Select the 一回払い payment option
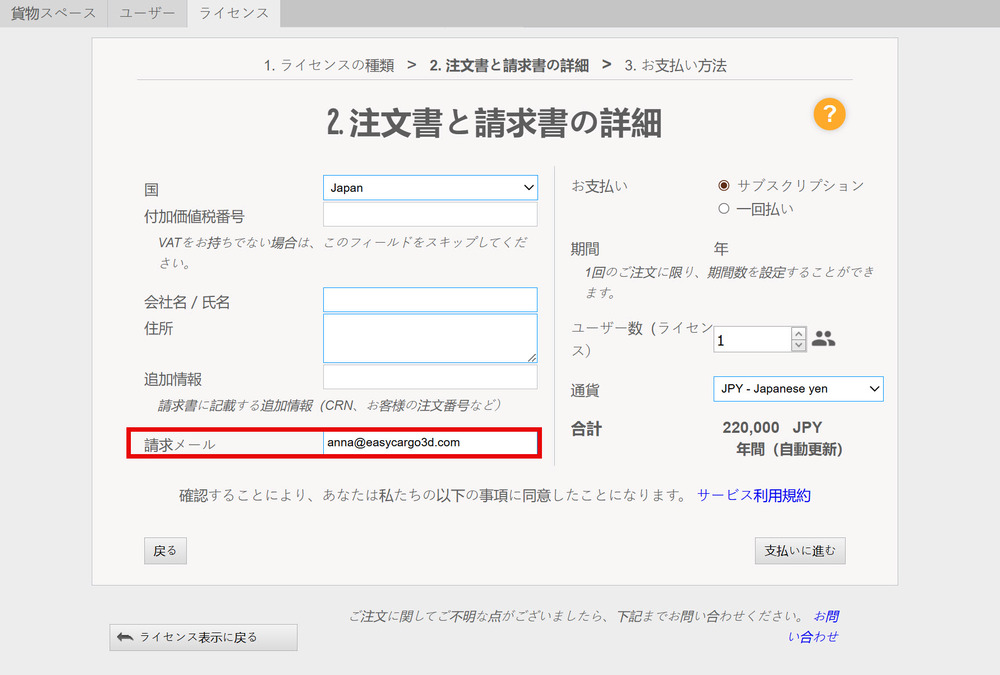The image size is (1000, 675). point(724,209)
